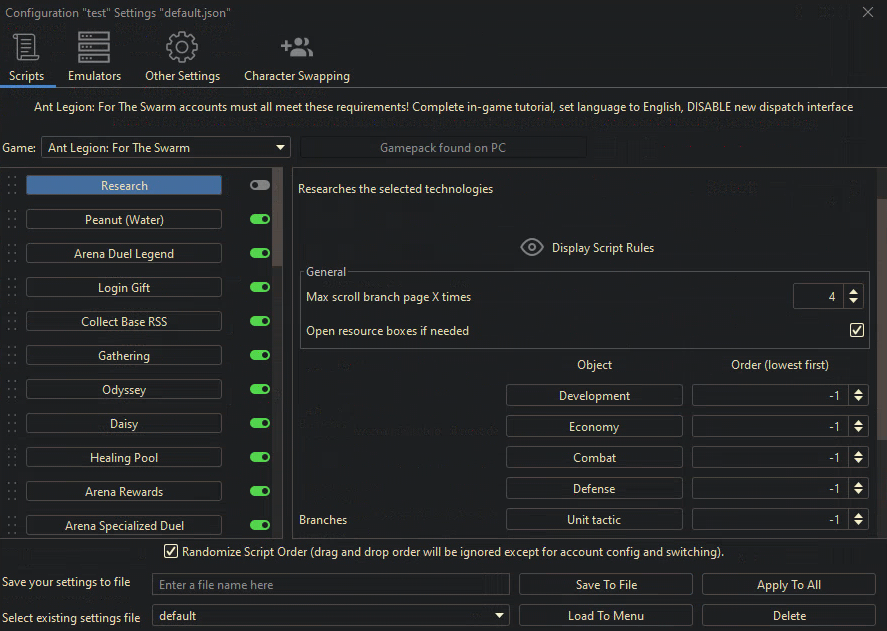The image size is (887, 631).
Task: Expand the Game selection dropdown
Action: click(281, 148)
